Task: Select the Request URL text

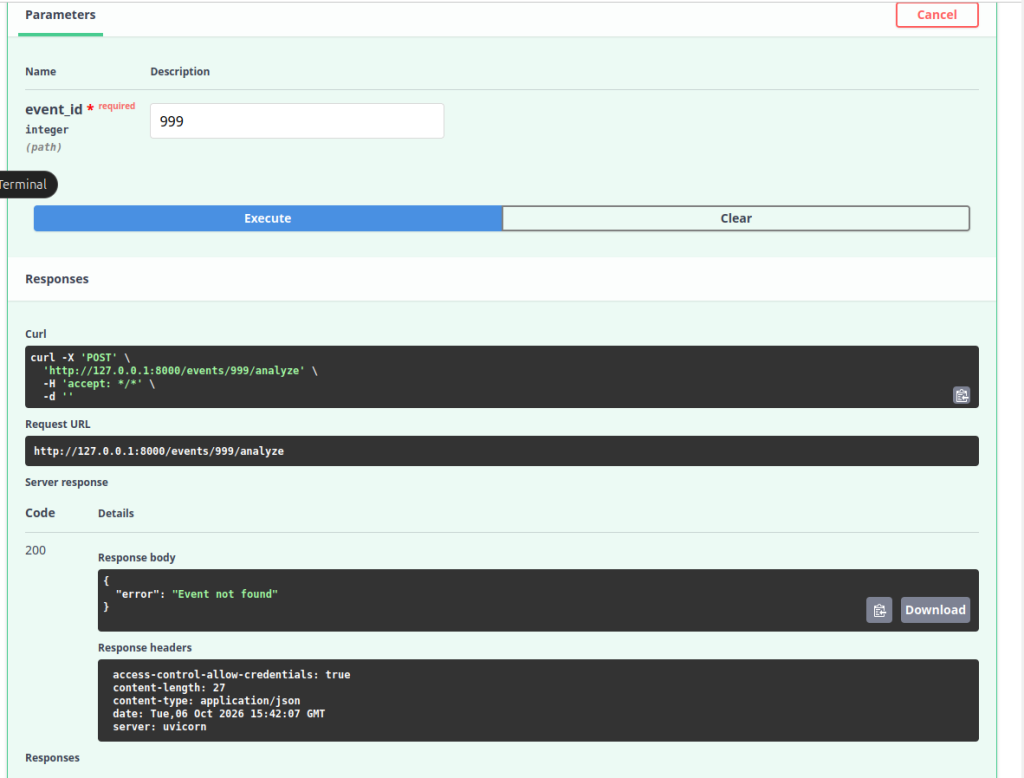Action: [159, 451]
